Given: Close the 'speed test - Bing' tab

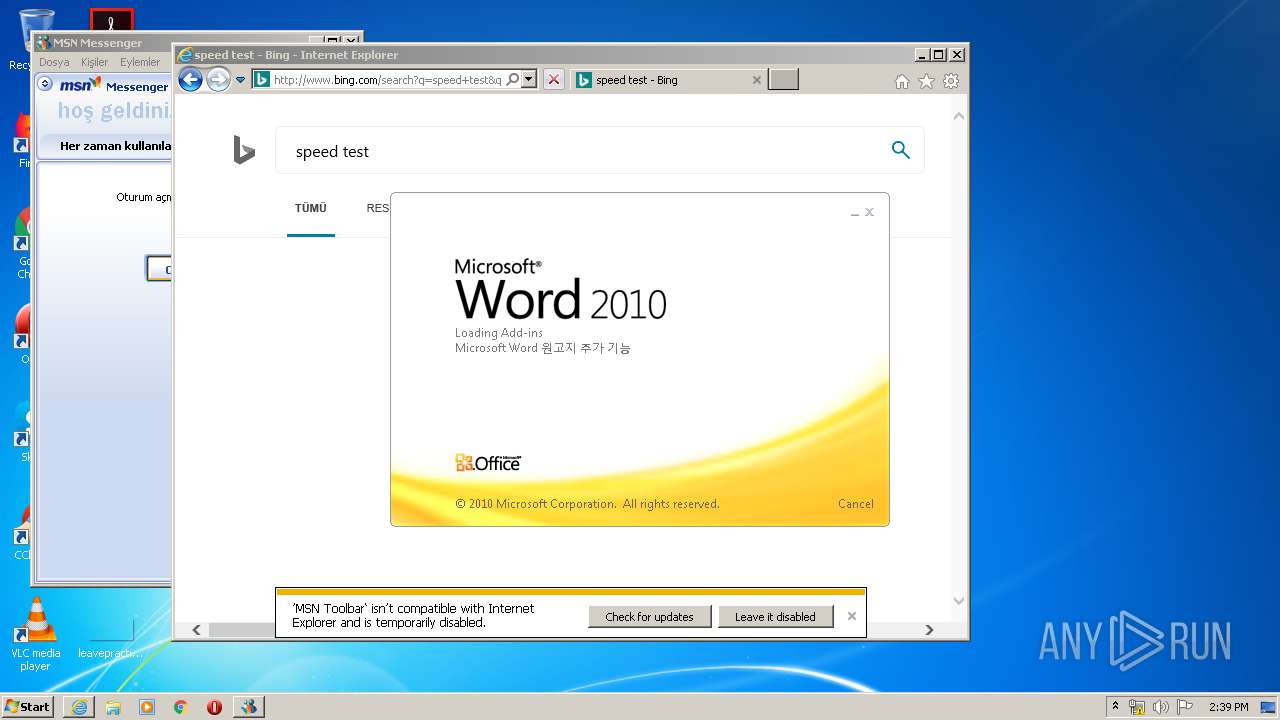Looking at the screenshot, I should coord(757,80).
